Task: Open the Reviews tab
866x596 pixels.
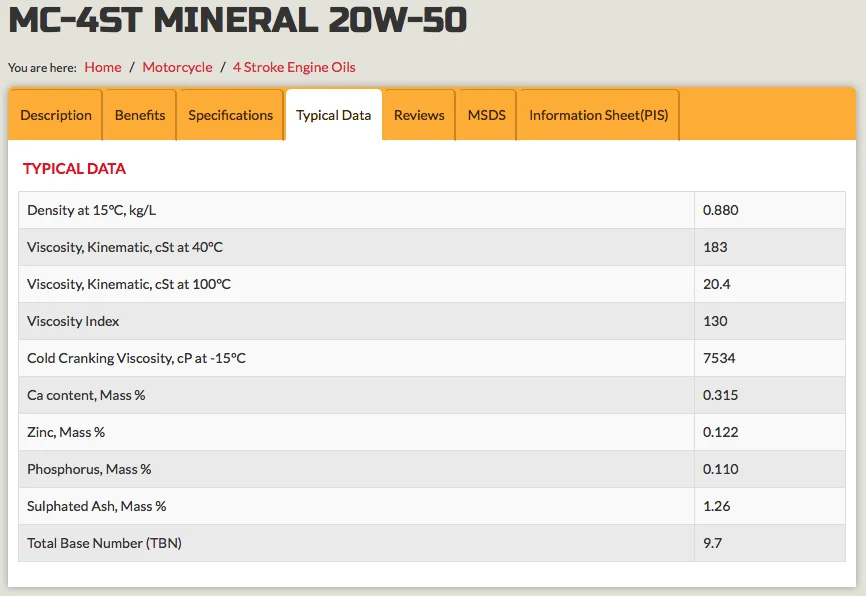Action: click(418, 114)
